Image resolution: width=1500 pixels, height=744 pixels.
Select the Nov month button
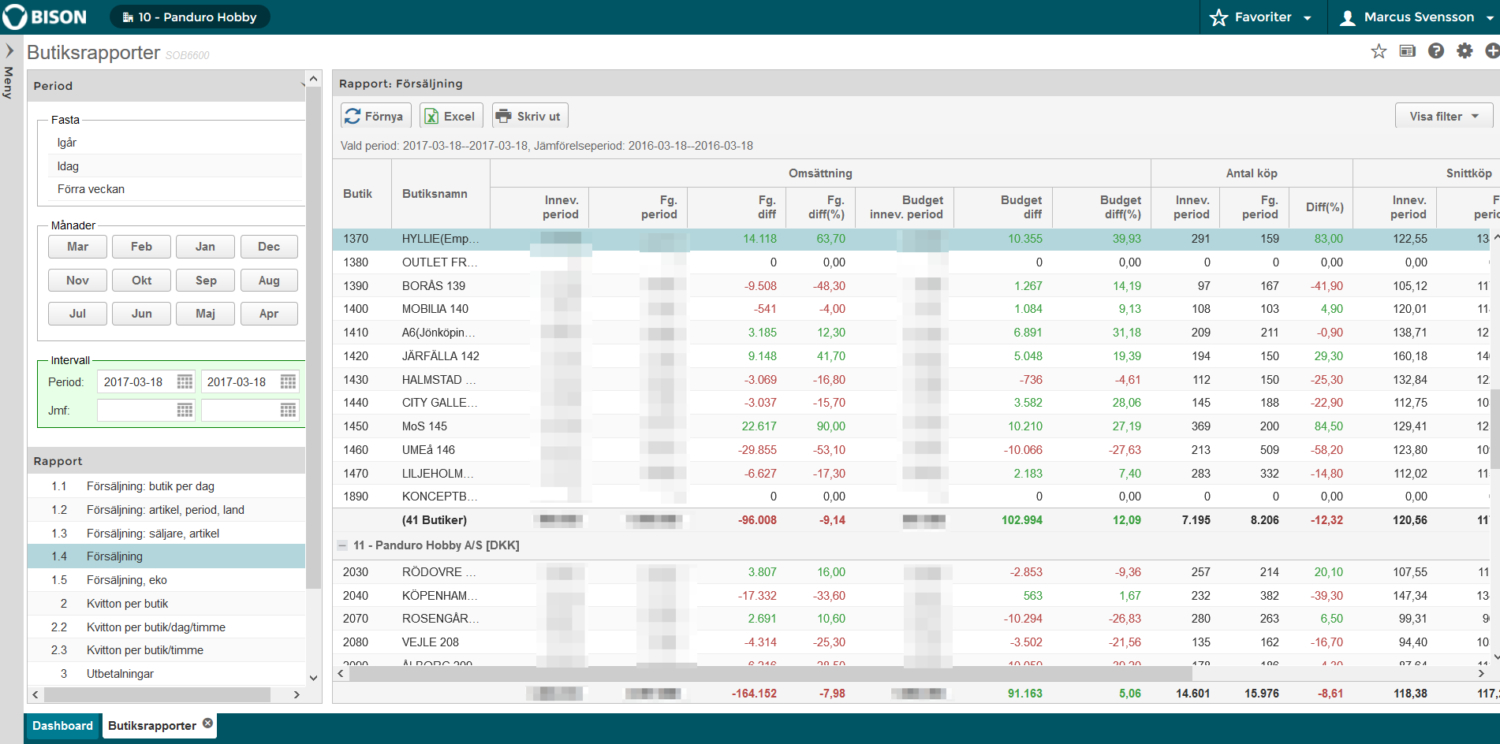coord(78,280)
